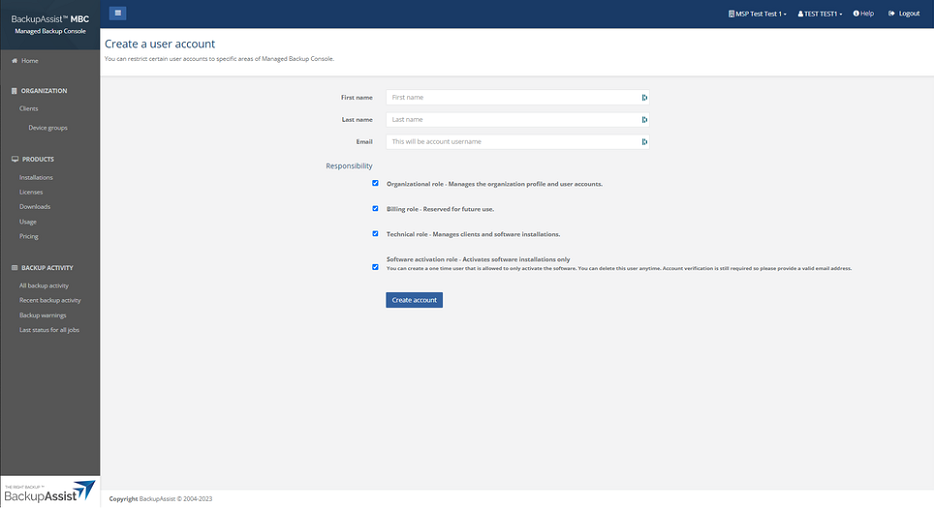Open the TEST TEST1 user dropdown
935x508 pixels.
pos(820,13)
